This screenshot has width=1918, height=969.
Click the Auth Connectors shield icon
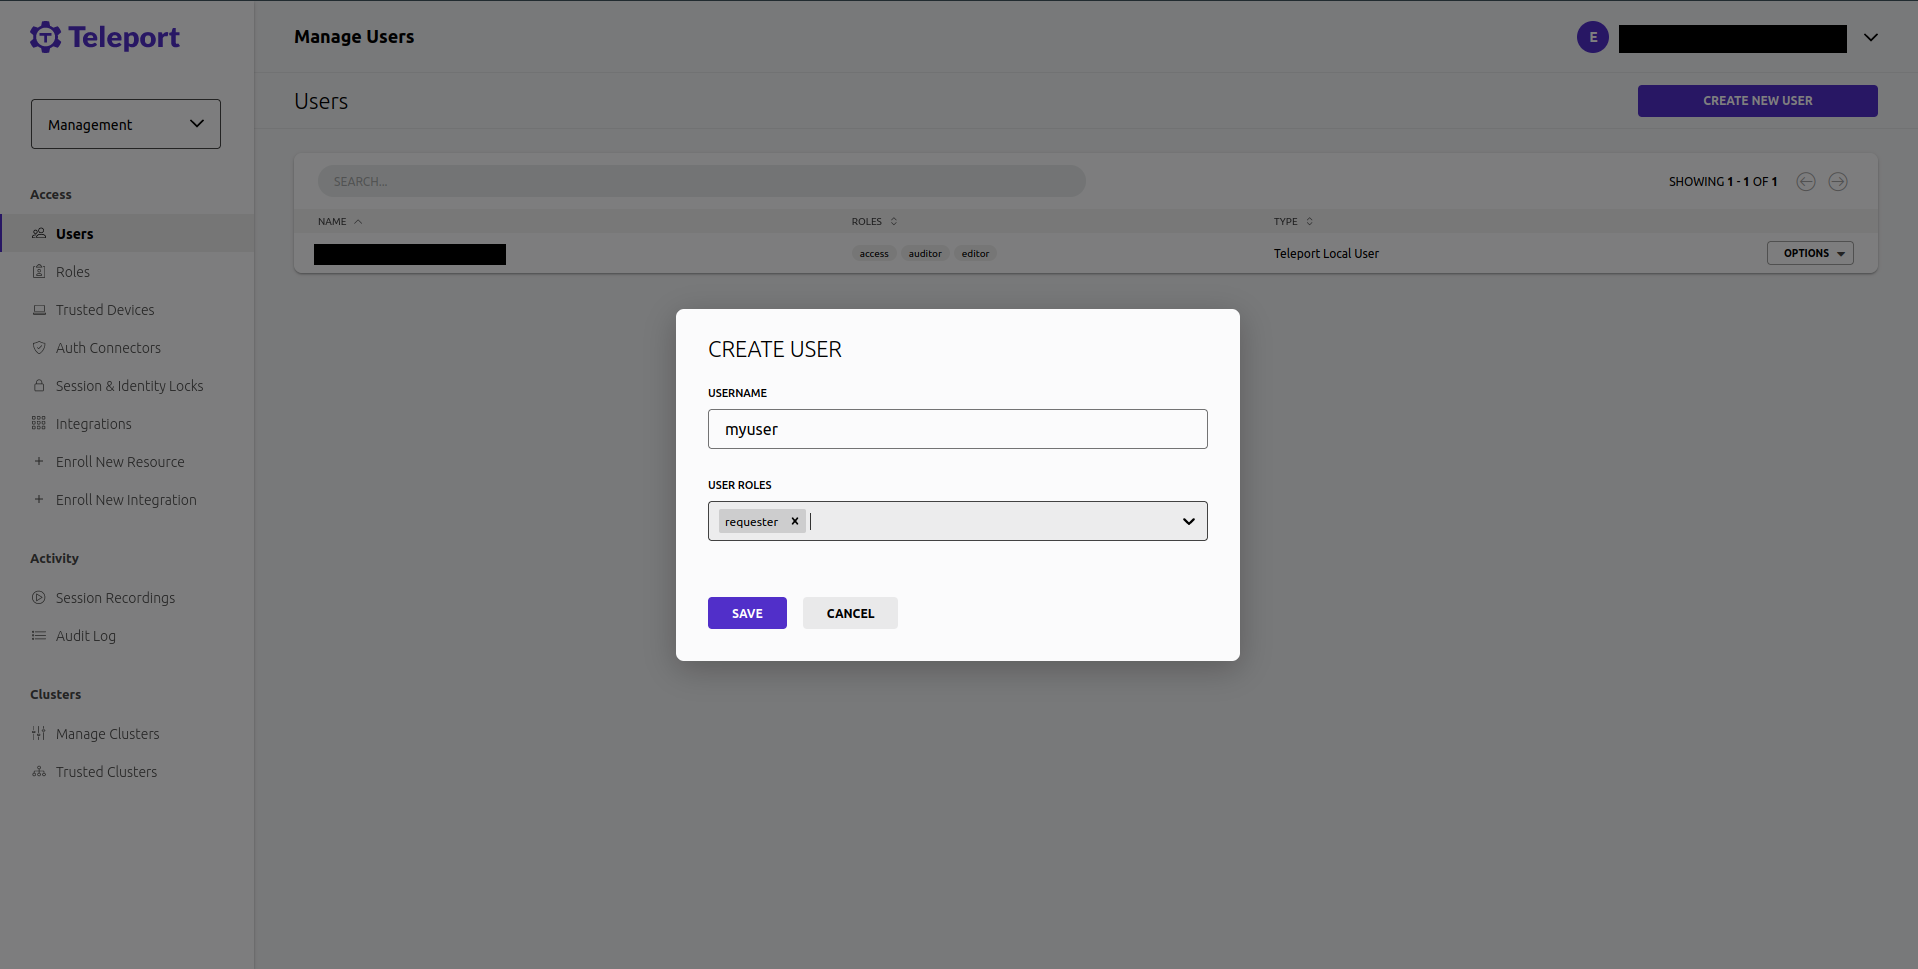39,347
